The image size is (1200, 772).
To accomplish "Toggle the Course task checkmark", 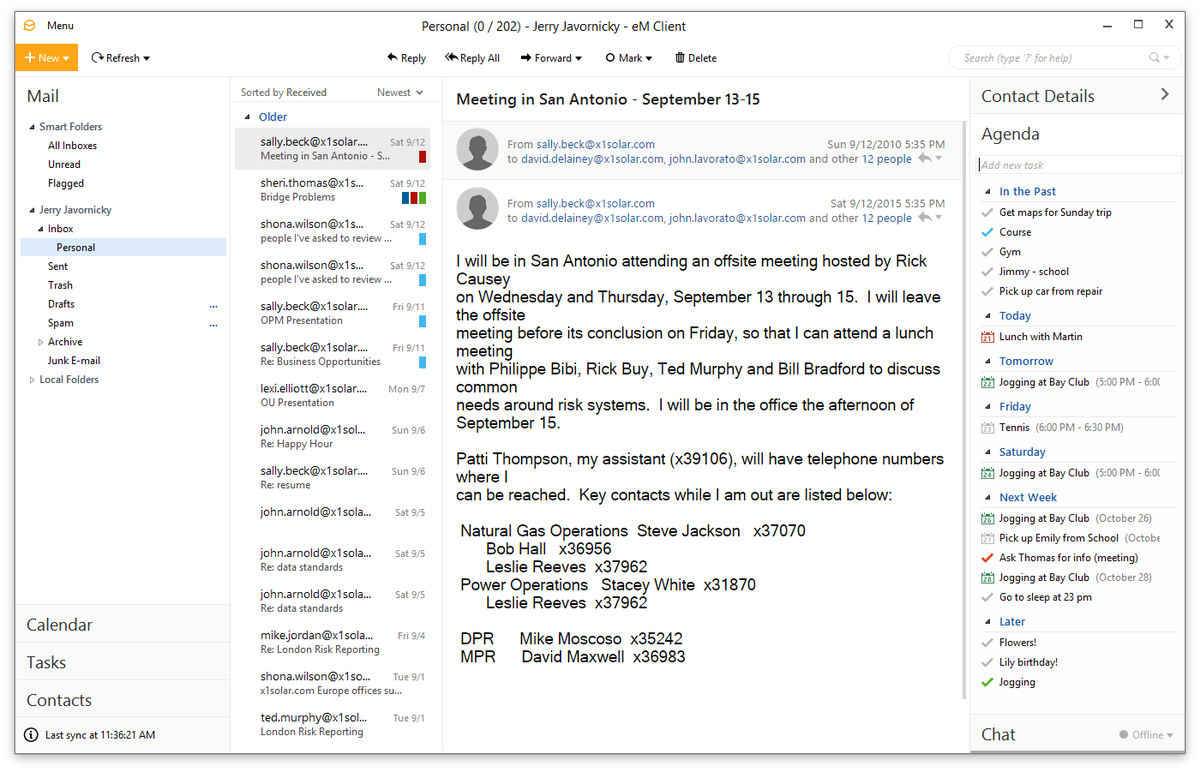I will coord(988,232).
